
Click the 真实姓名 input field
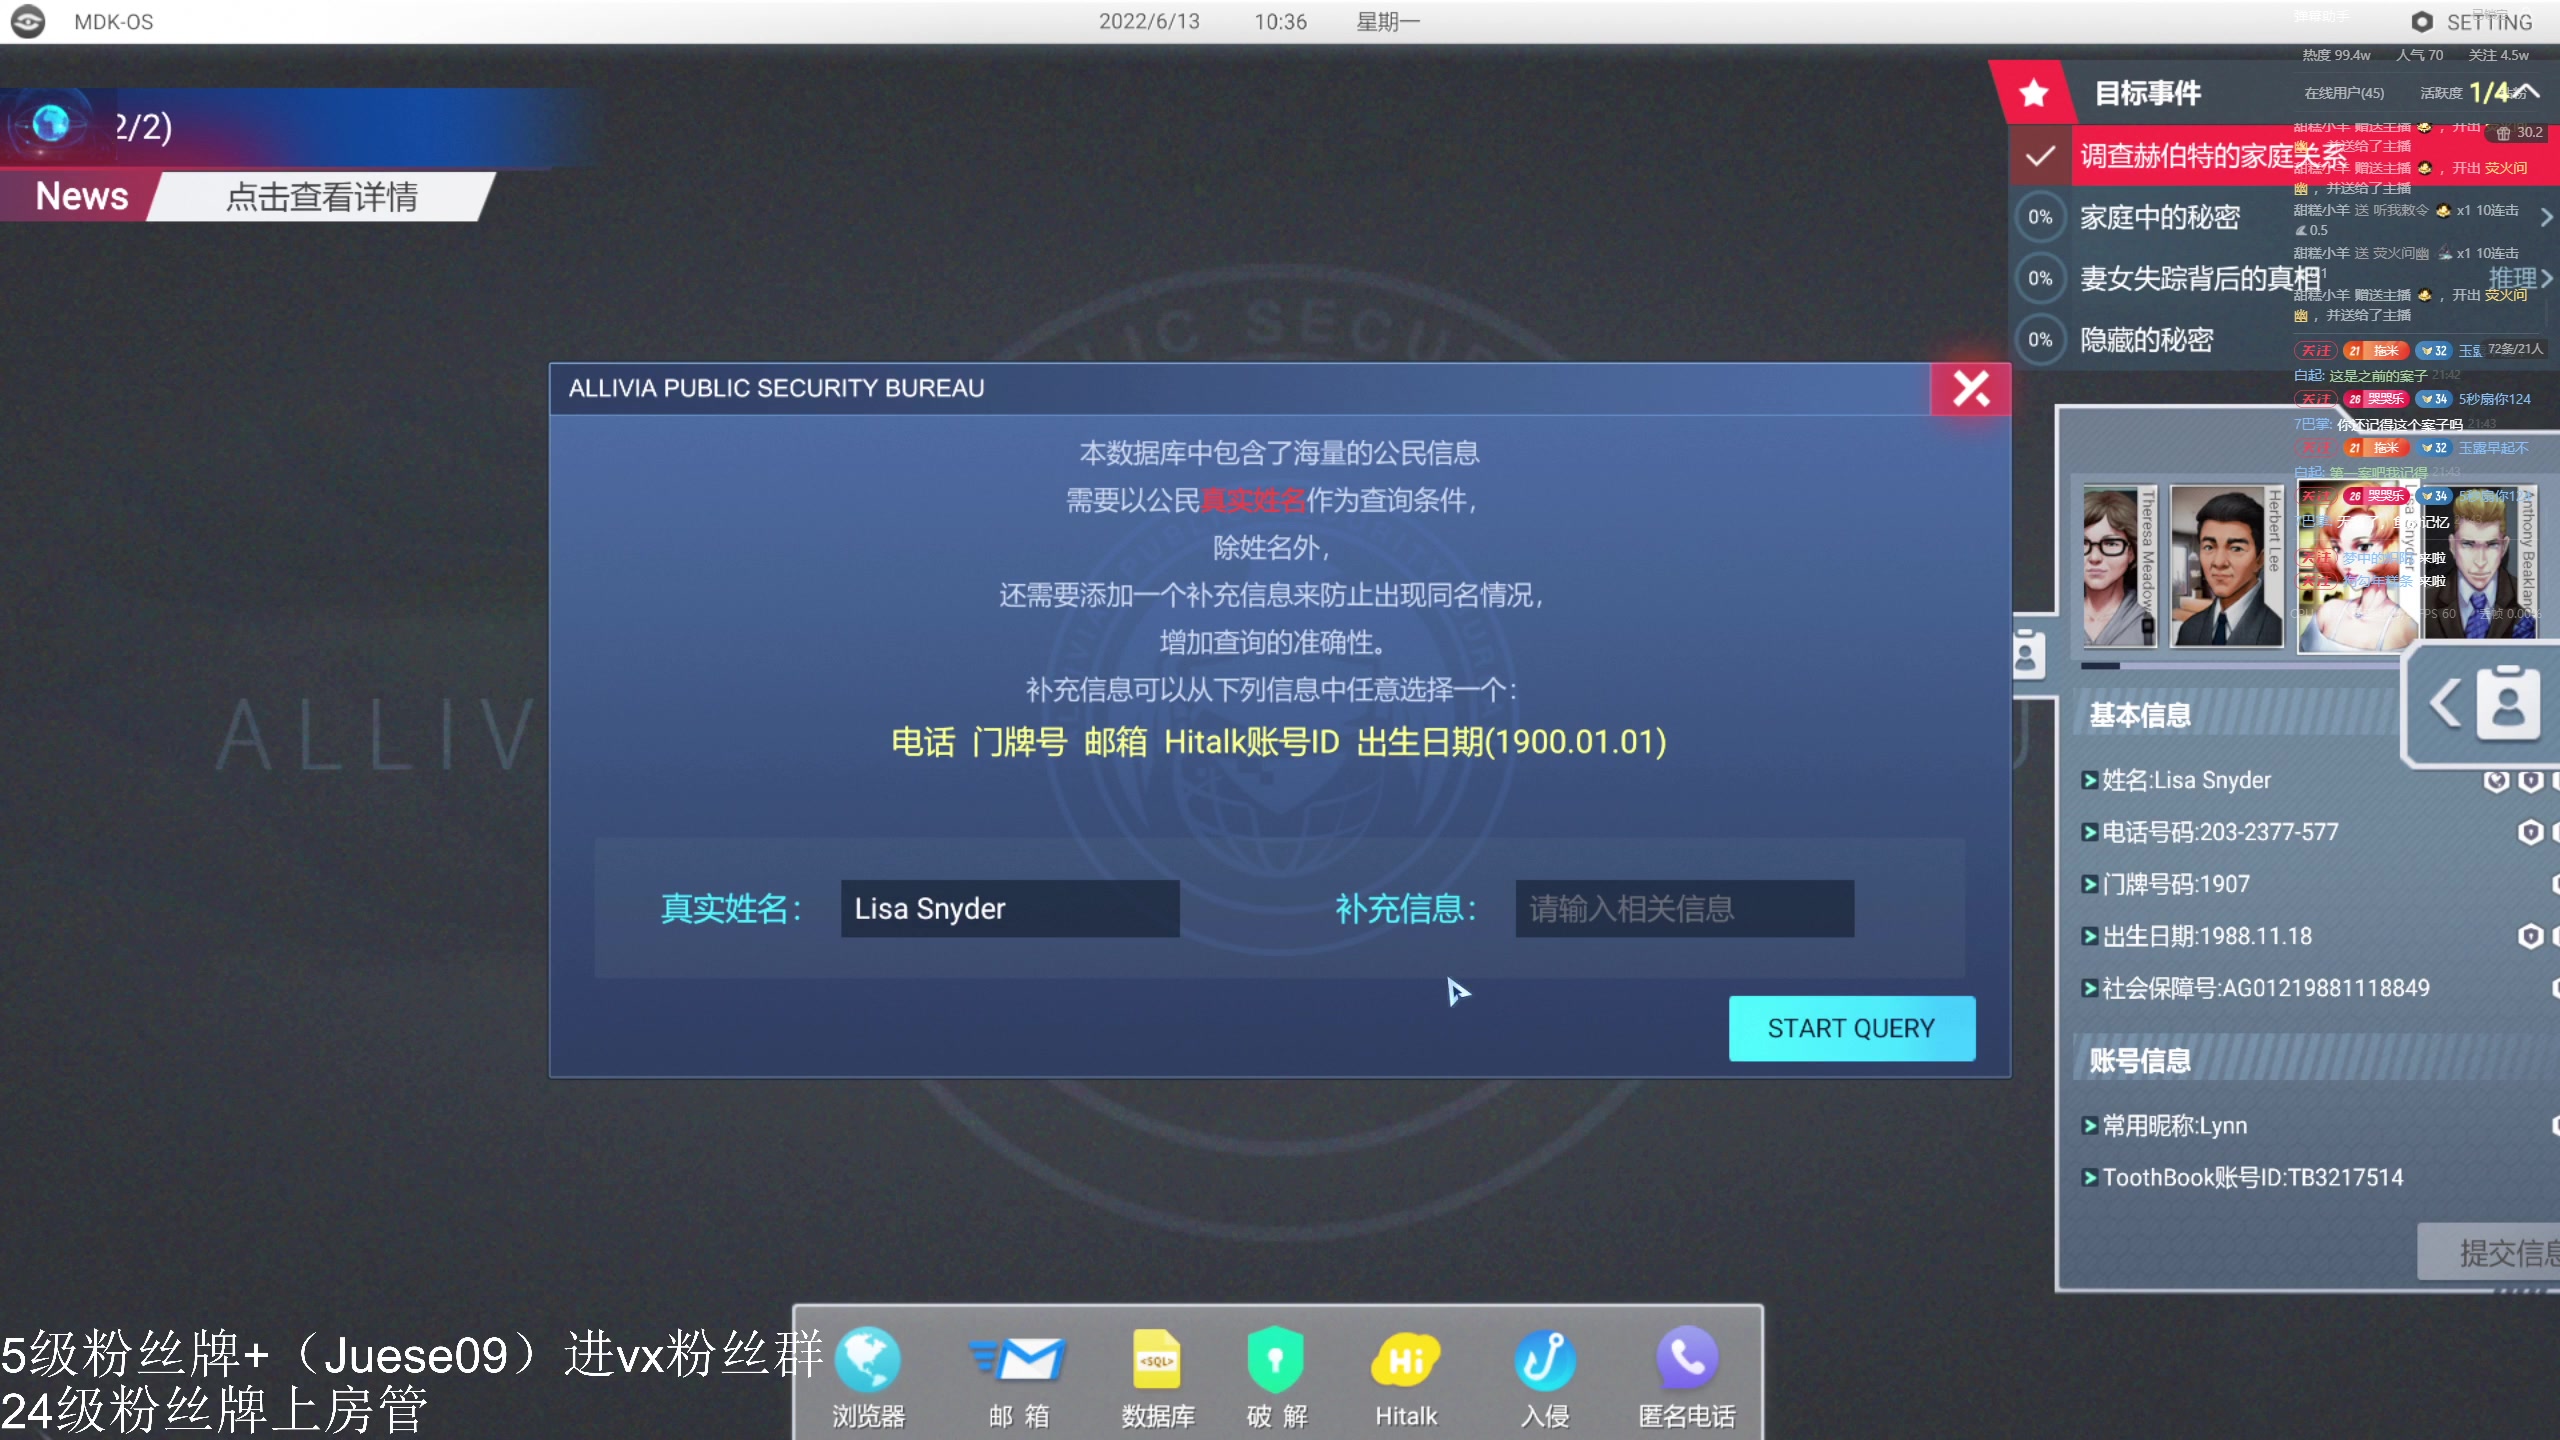click(1010, 908)
